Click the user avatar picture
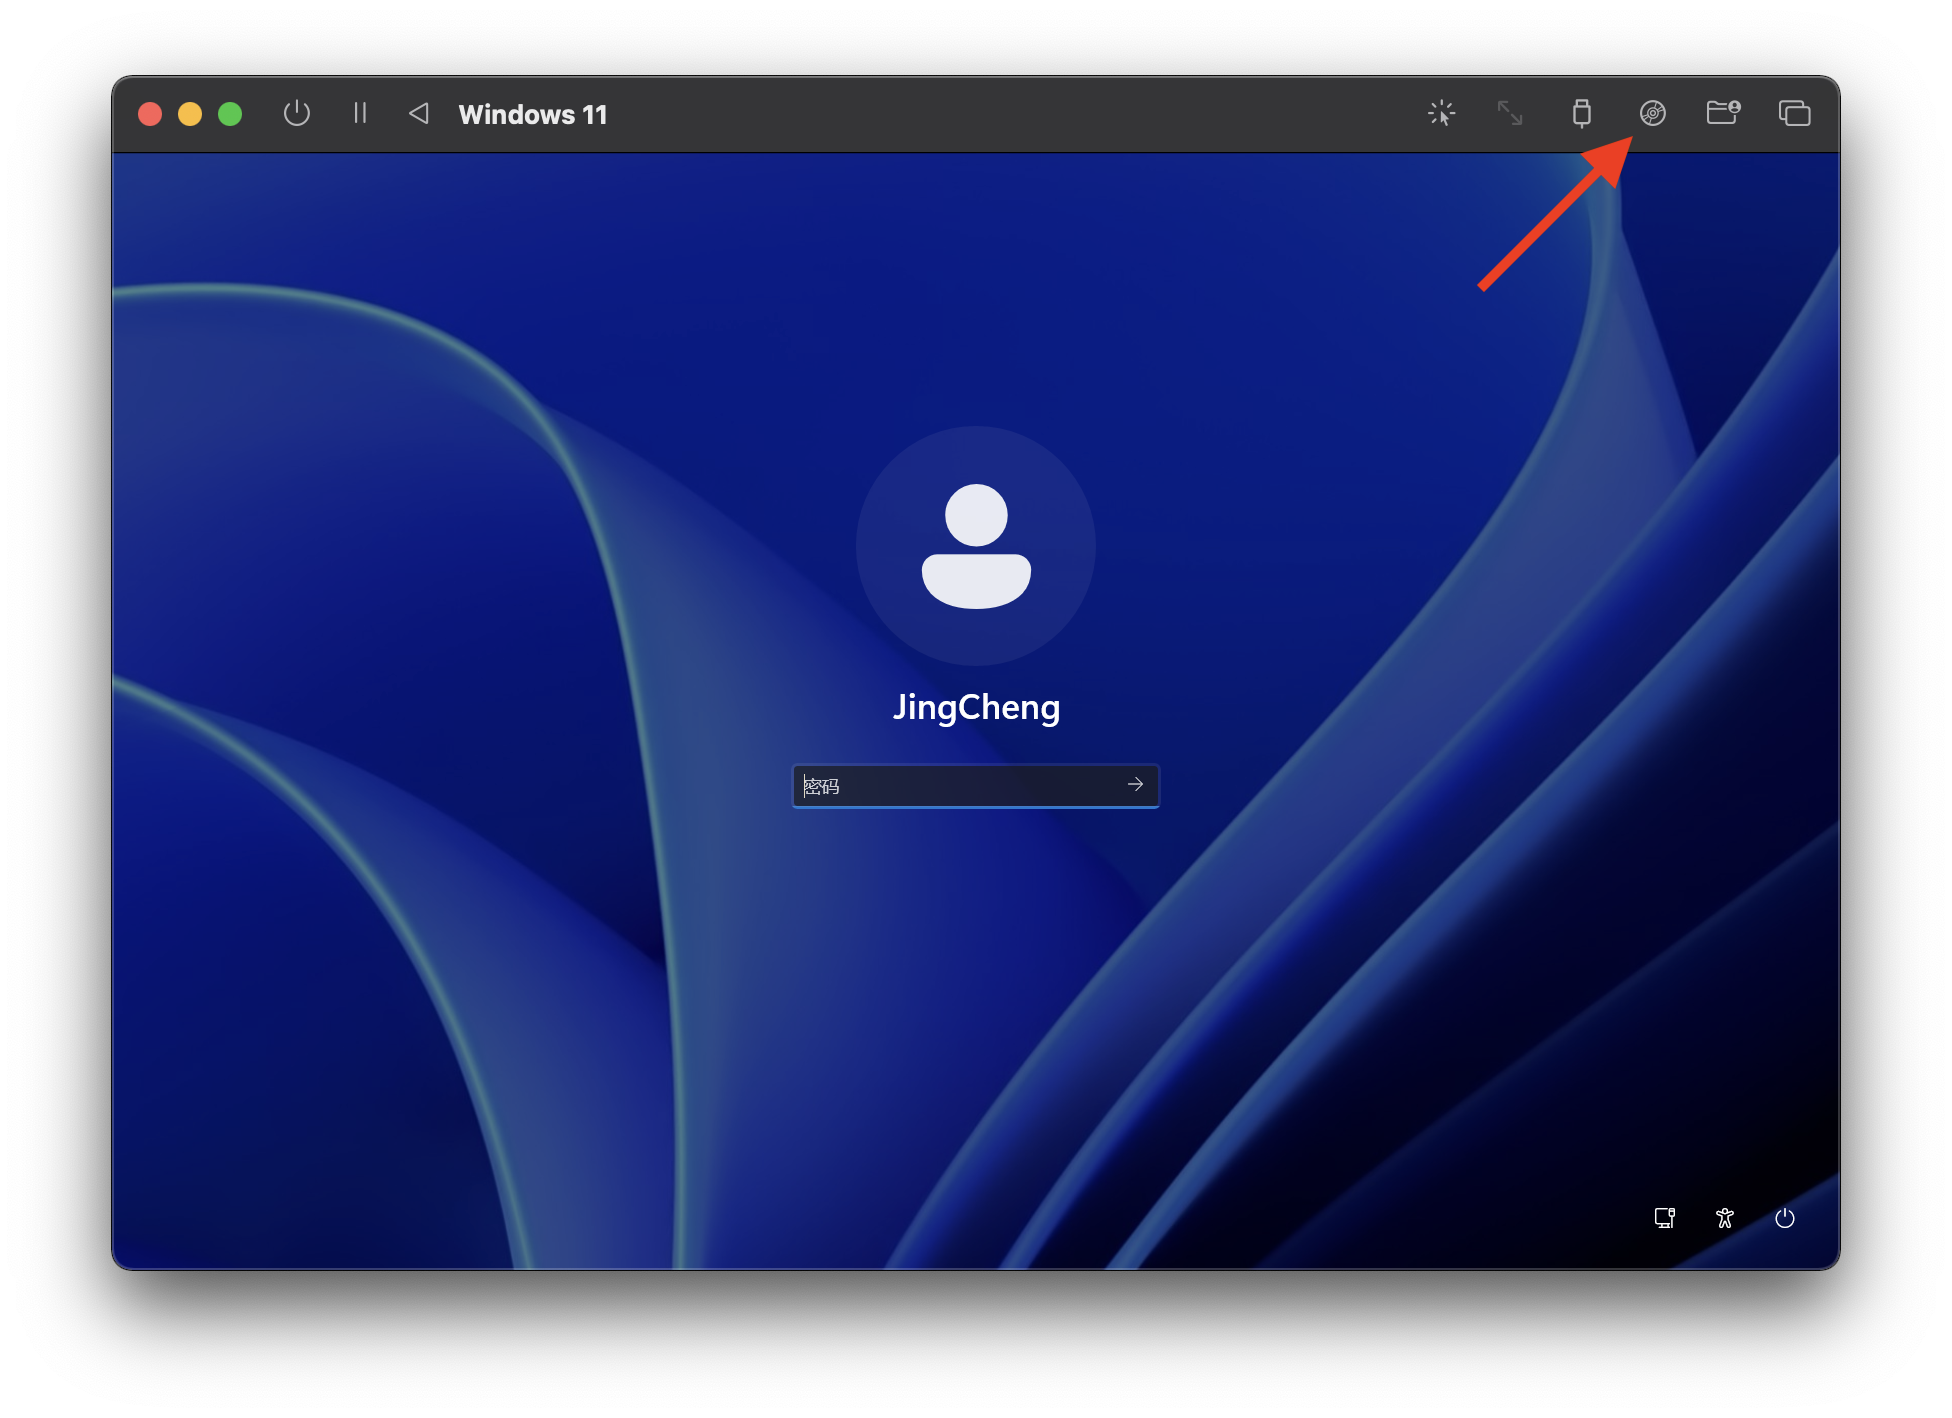The height and width of the screenshot is (1418, 1952). [x=976, y=546]
